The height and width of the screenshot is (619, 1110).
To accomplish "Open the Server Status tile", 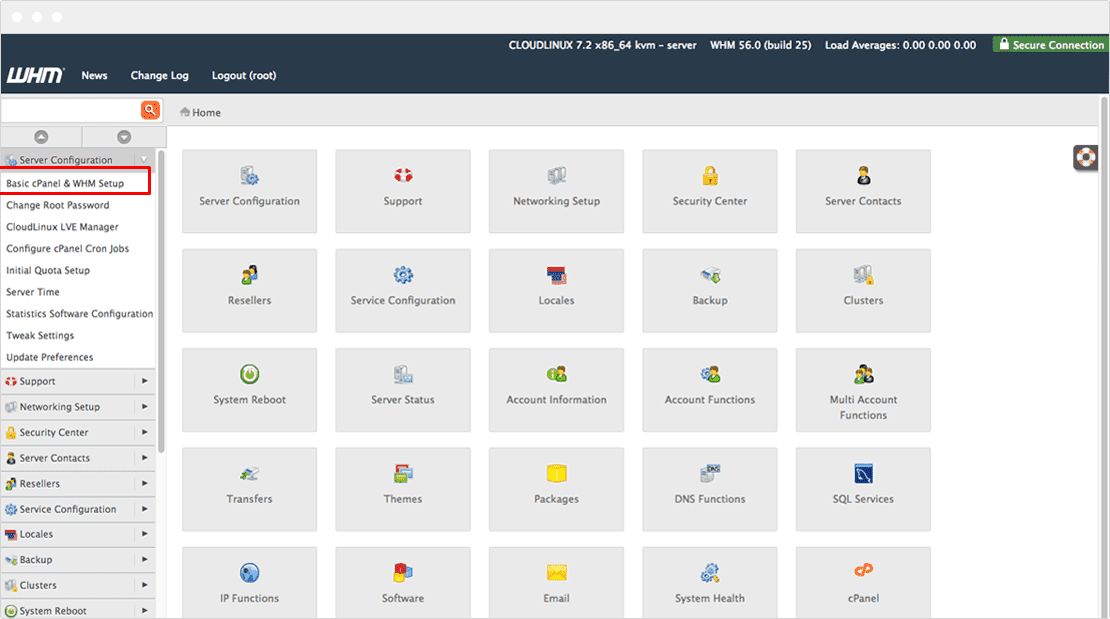I will tap(403, 390).
